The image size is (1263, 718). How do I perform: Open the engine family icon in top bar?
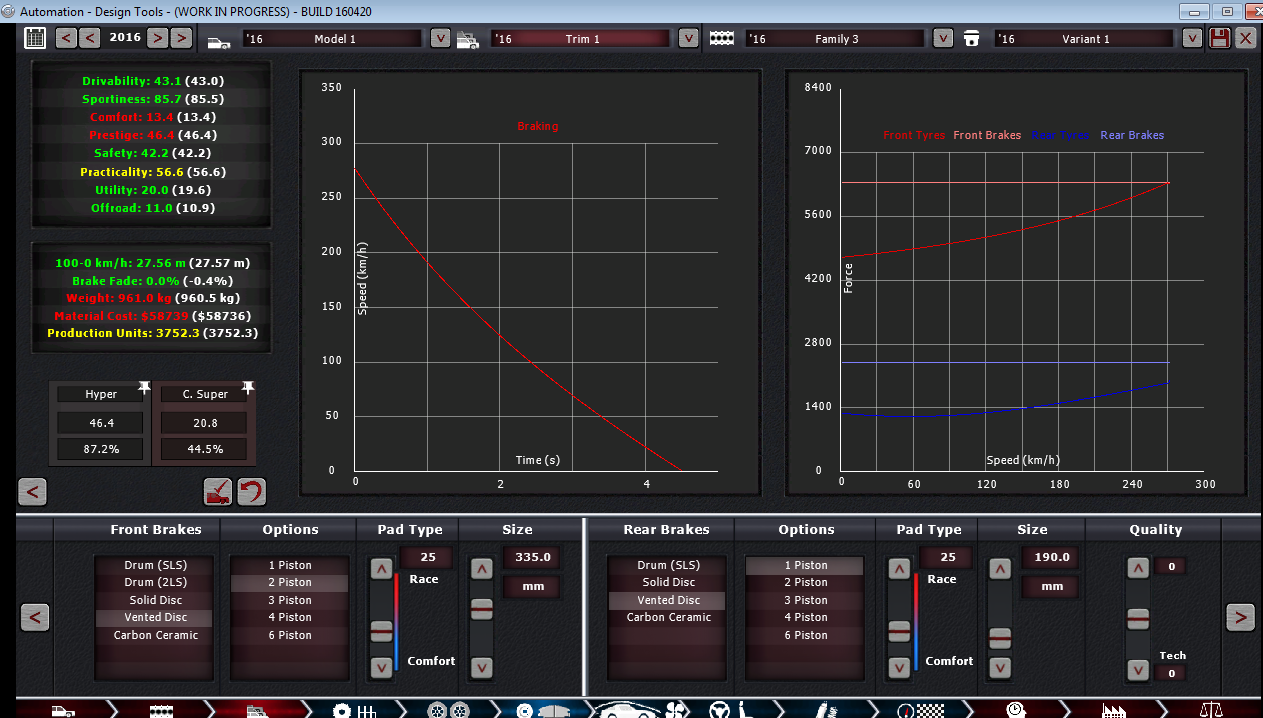coord(722,38)
